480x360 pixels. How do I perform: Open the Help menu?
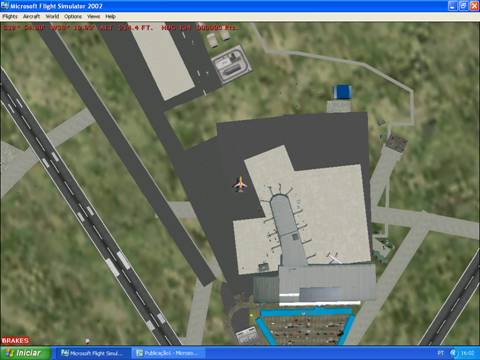point(110,16)
